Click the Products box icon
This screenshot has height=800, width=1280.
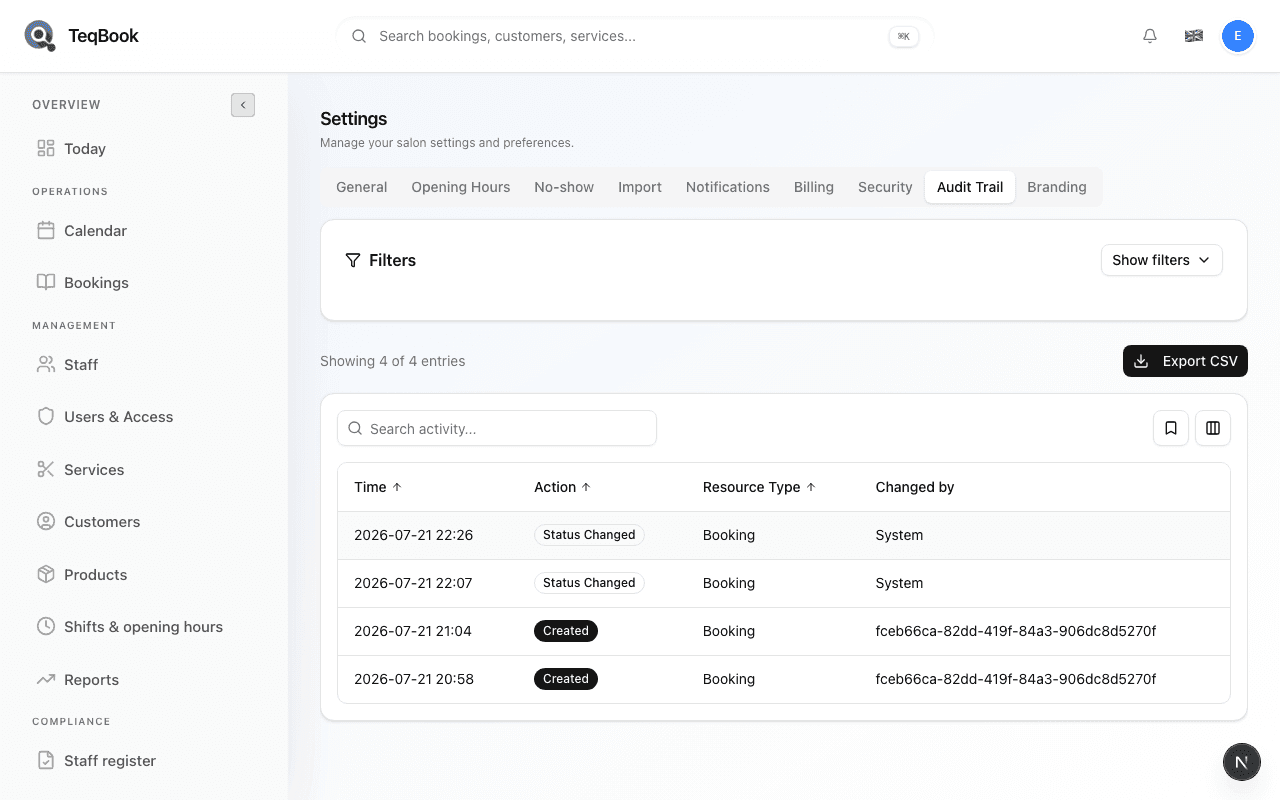[46, 574]
